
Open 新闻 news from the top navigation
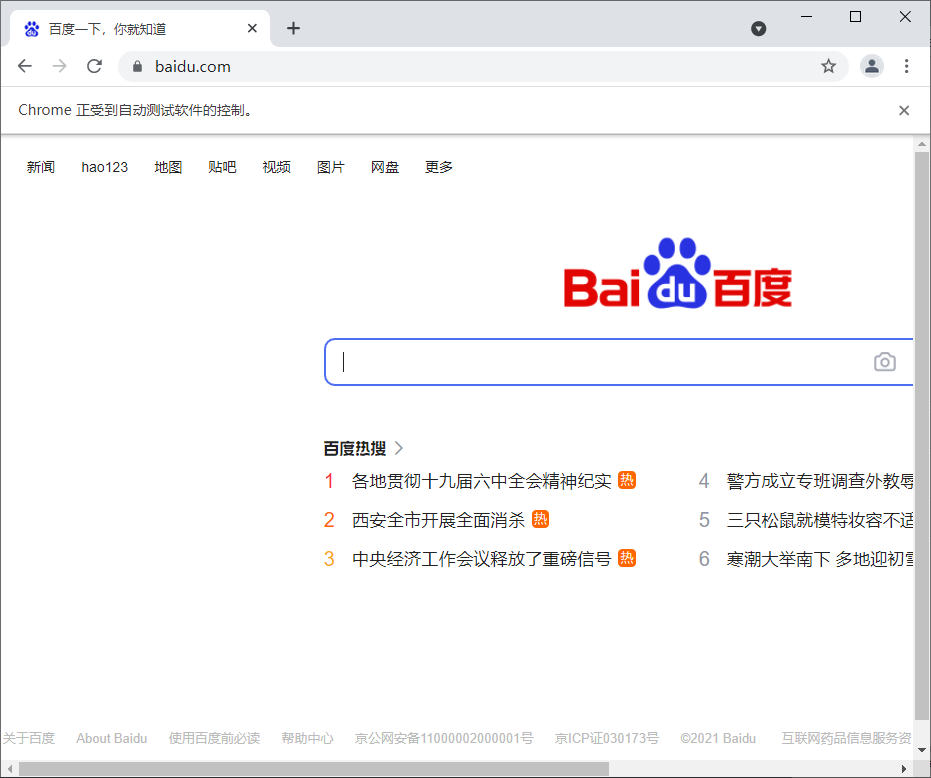click(x=40, y=167)
